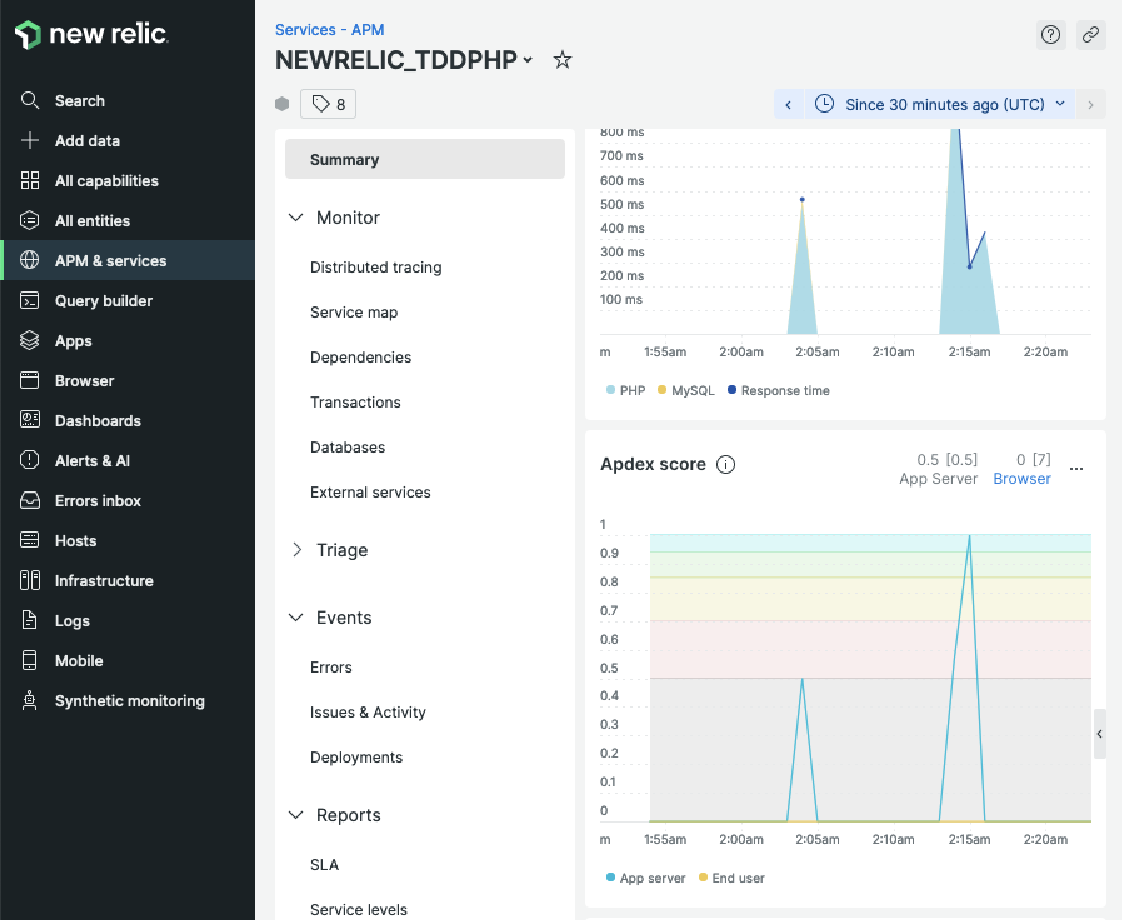Collapse the Monitor section

pos(296,217)
